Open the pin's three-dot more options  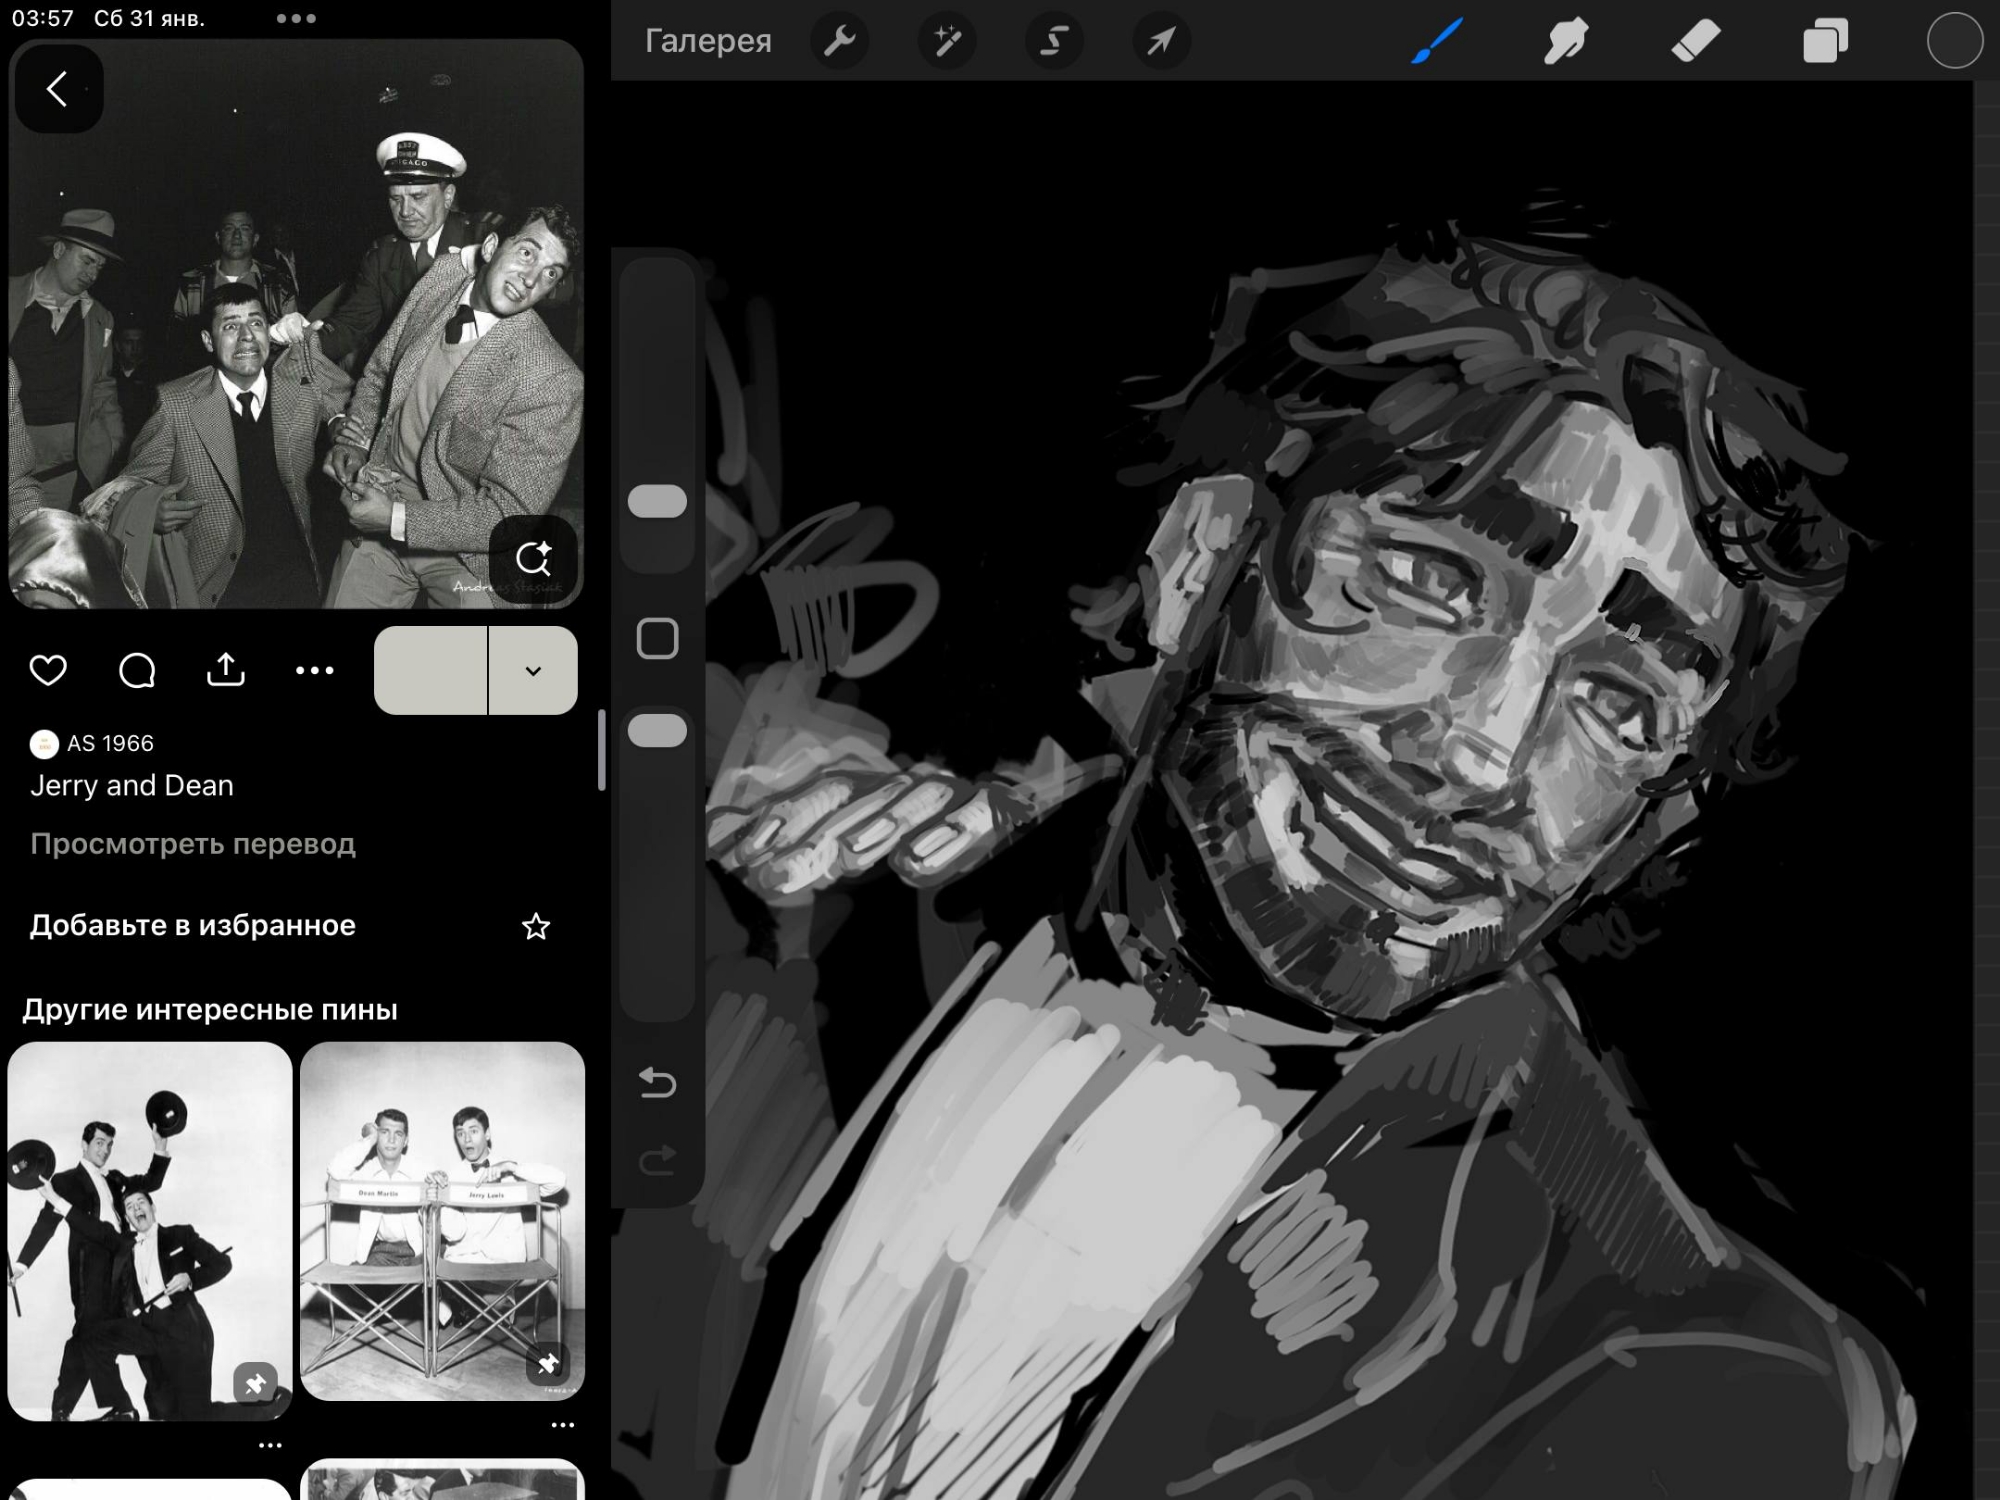314,670
